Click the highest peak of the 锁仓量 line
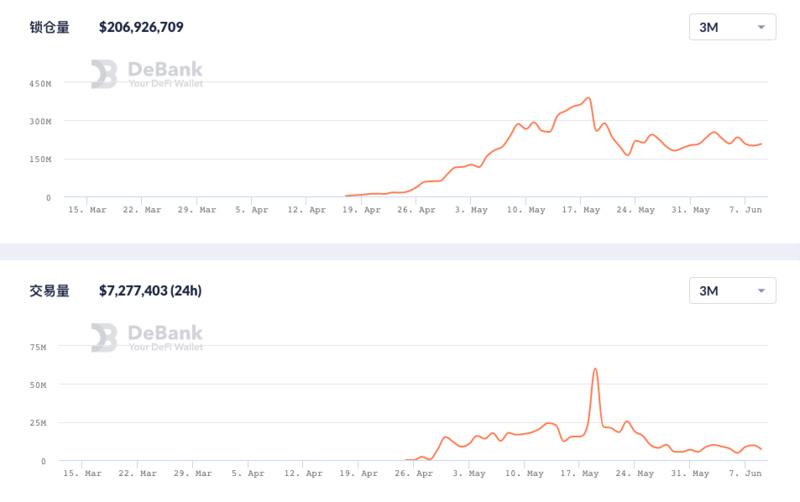 (x=589, y=98)
